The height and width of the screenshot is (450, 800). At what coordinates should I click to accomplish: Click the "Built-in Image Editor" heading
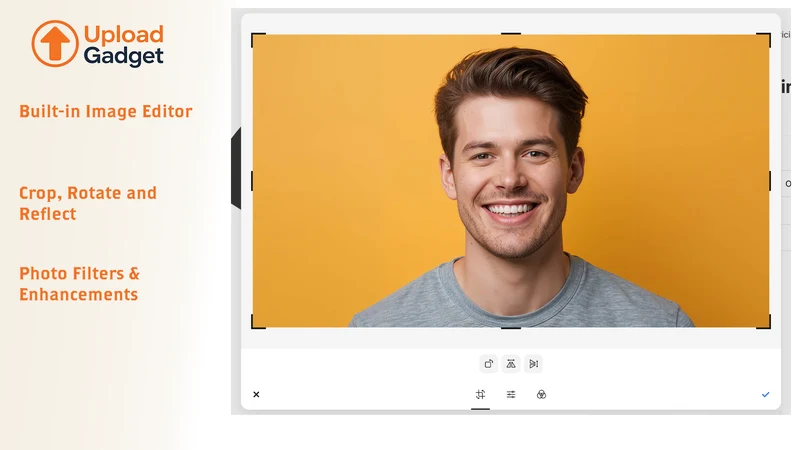(x=106, y=111)
